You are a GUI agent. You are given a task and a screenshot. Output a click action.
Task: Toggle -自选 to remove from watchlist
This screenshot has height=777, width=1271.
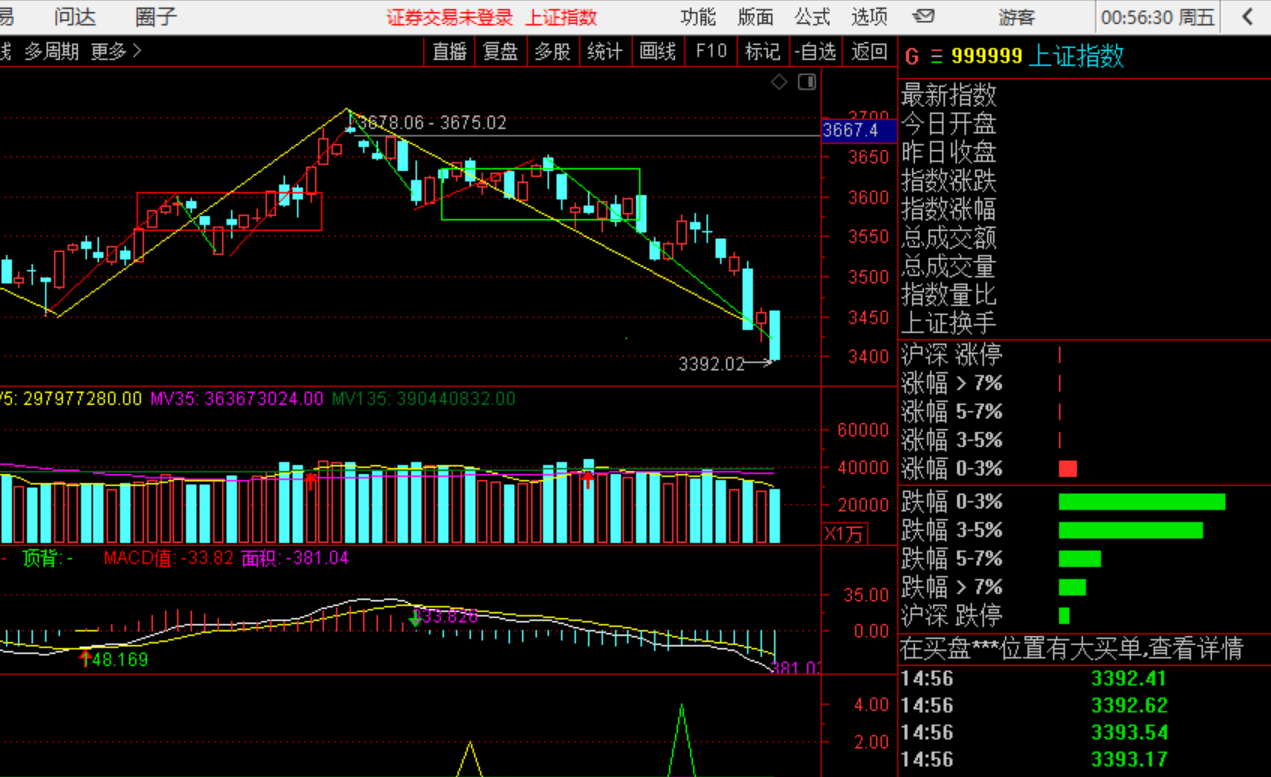[815, 52]
